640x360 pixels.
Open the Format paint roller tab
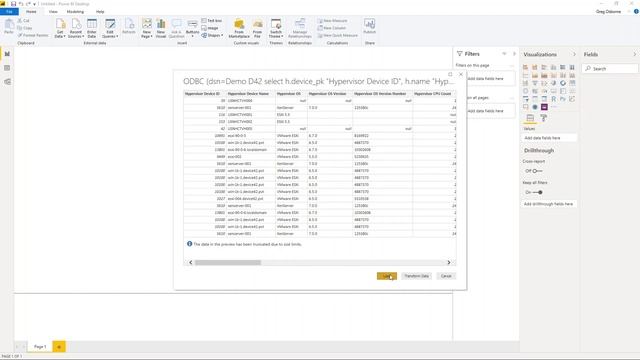pyautogui.click(x=544, y=118)
